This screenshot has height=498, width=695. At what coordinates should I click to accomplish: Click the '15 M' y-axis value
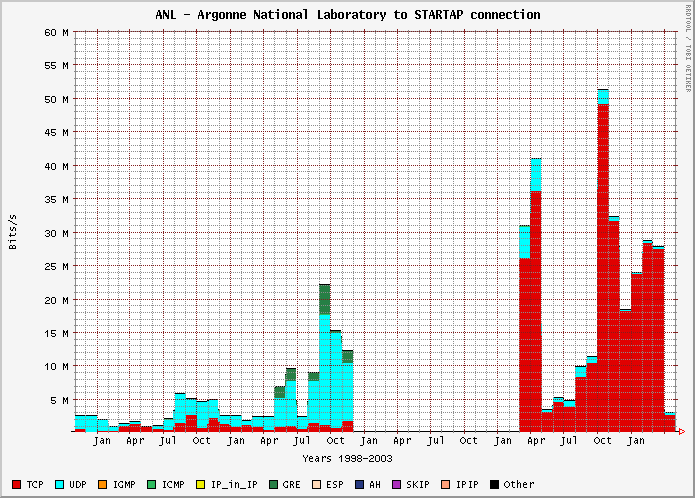[x=56, y=333]
